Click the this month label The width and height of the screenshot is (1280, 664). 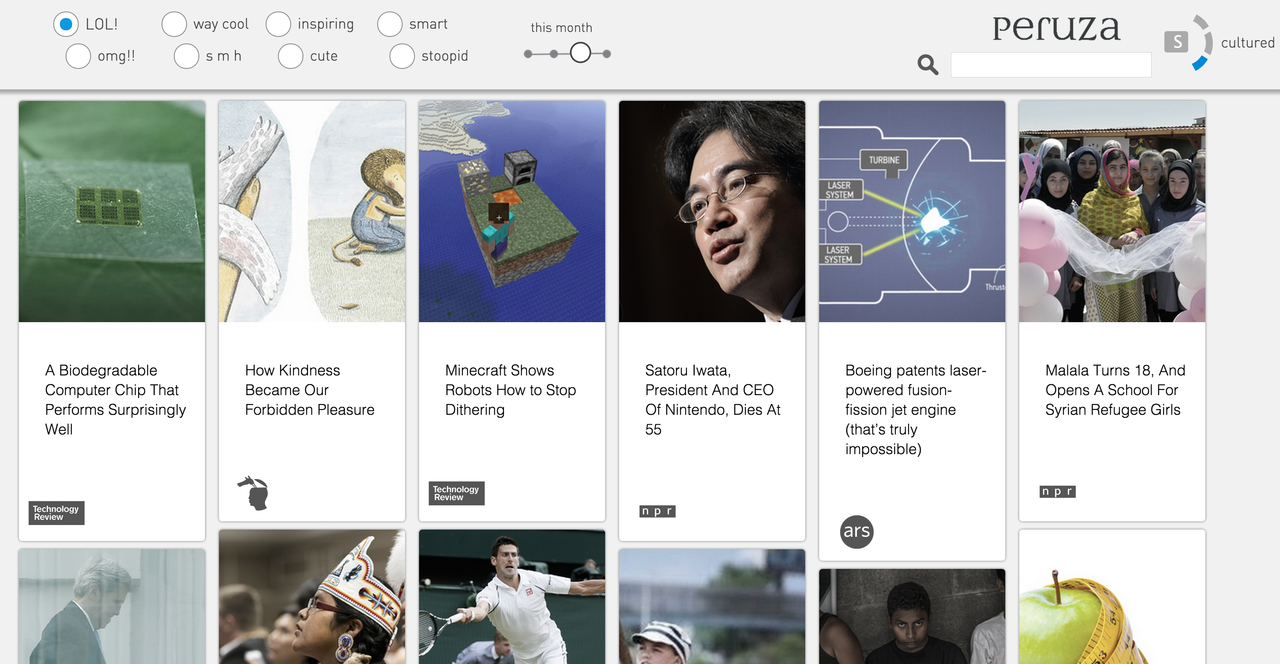[561, 28]
